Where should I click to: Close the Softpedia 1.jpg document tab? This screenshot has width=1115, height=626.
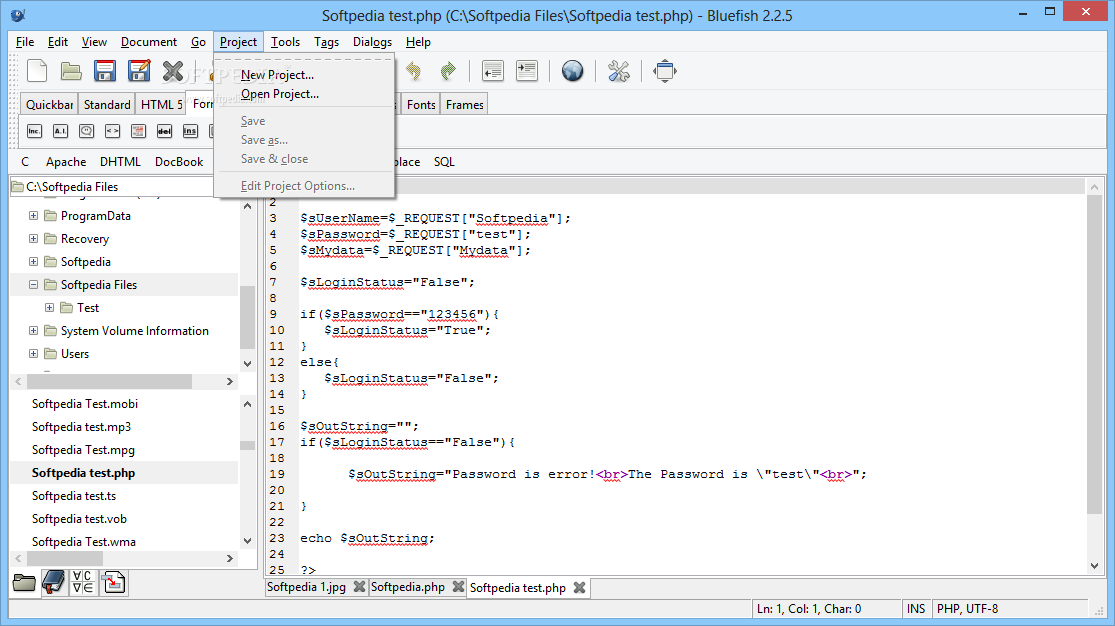359,587
